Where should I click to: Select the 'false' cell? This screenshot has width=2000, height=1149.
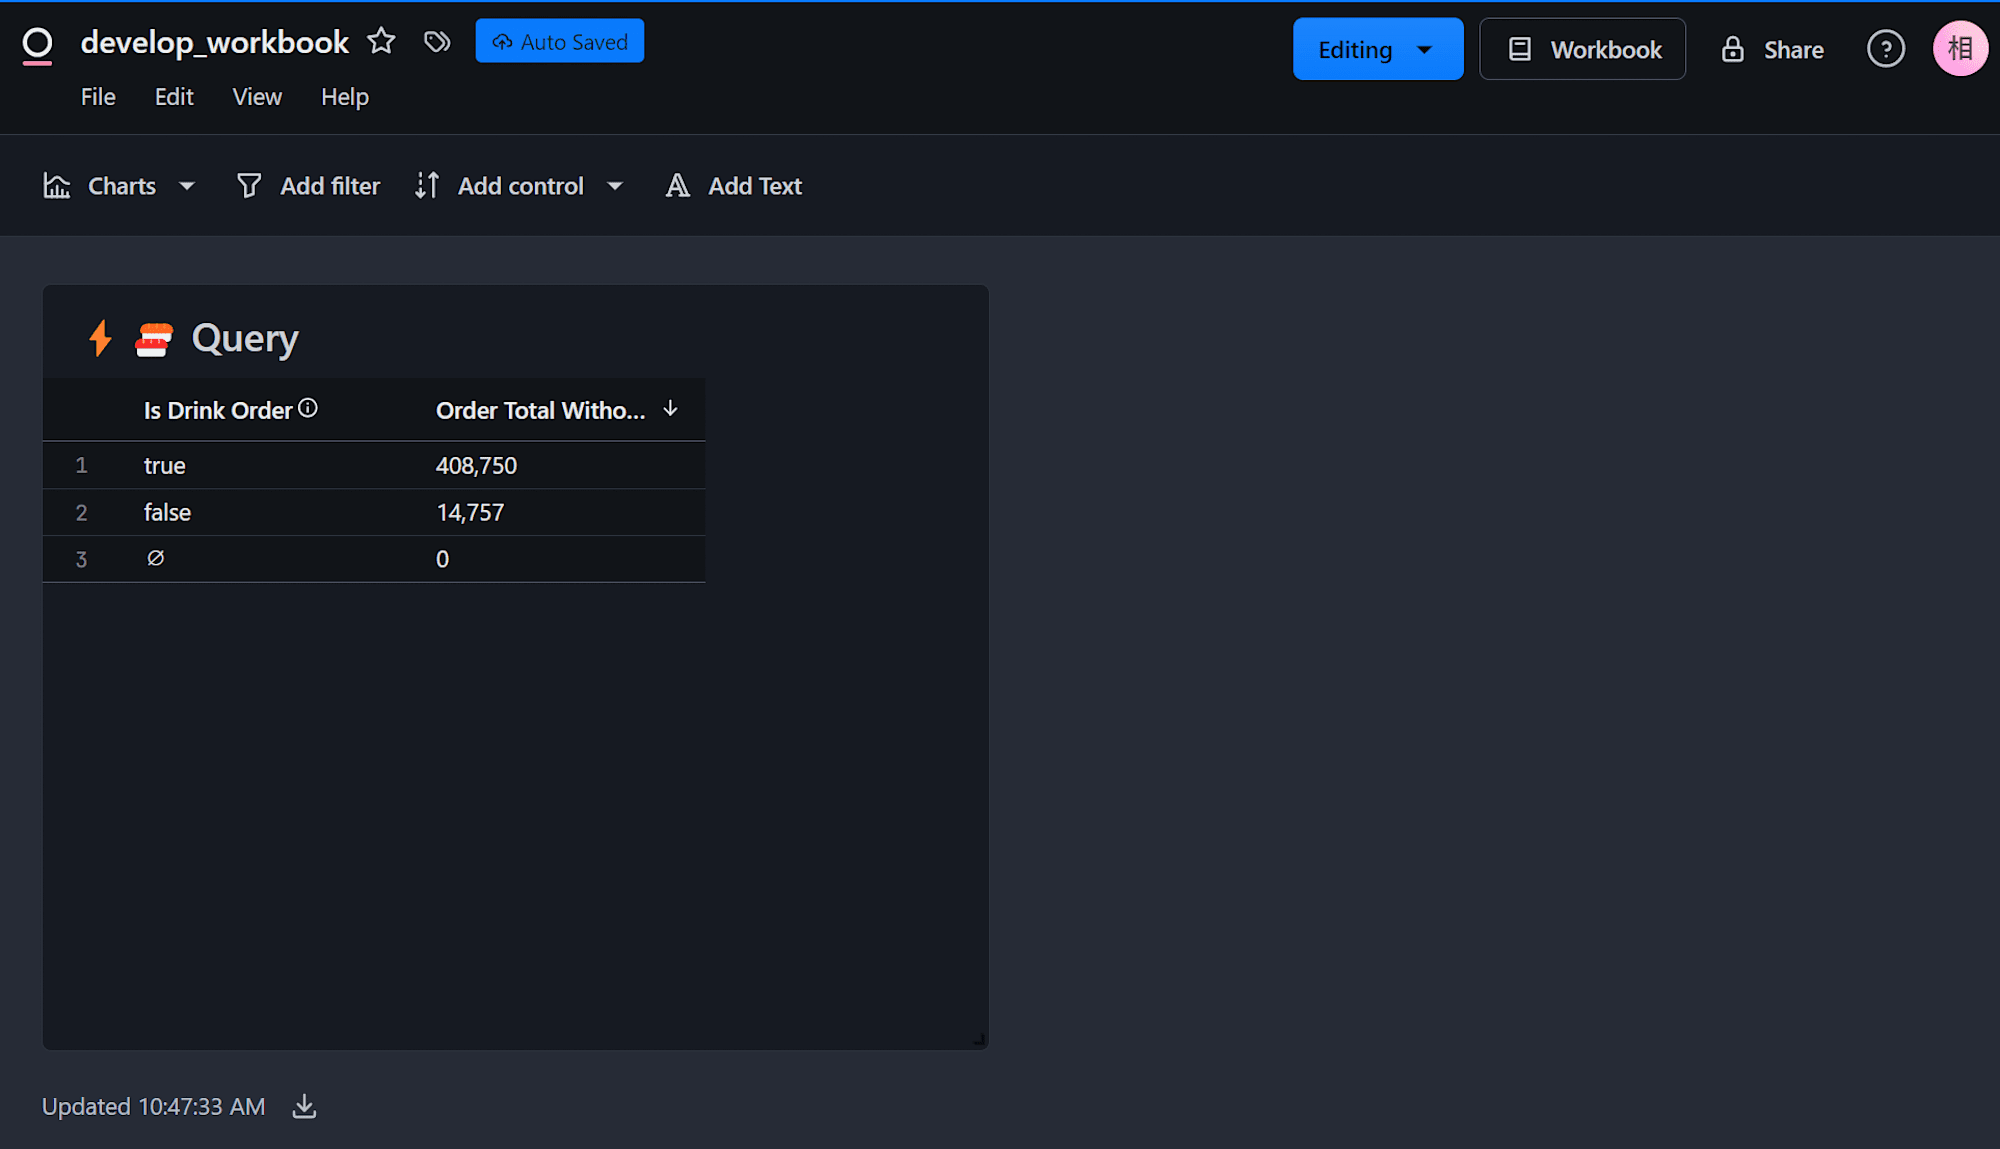[x=167, y=513]
